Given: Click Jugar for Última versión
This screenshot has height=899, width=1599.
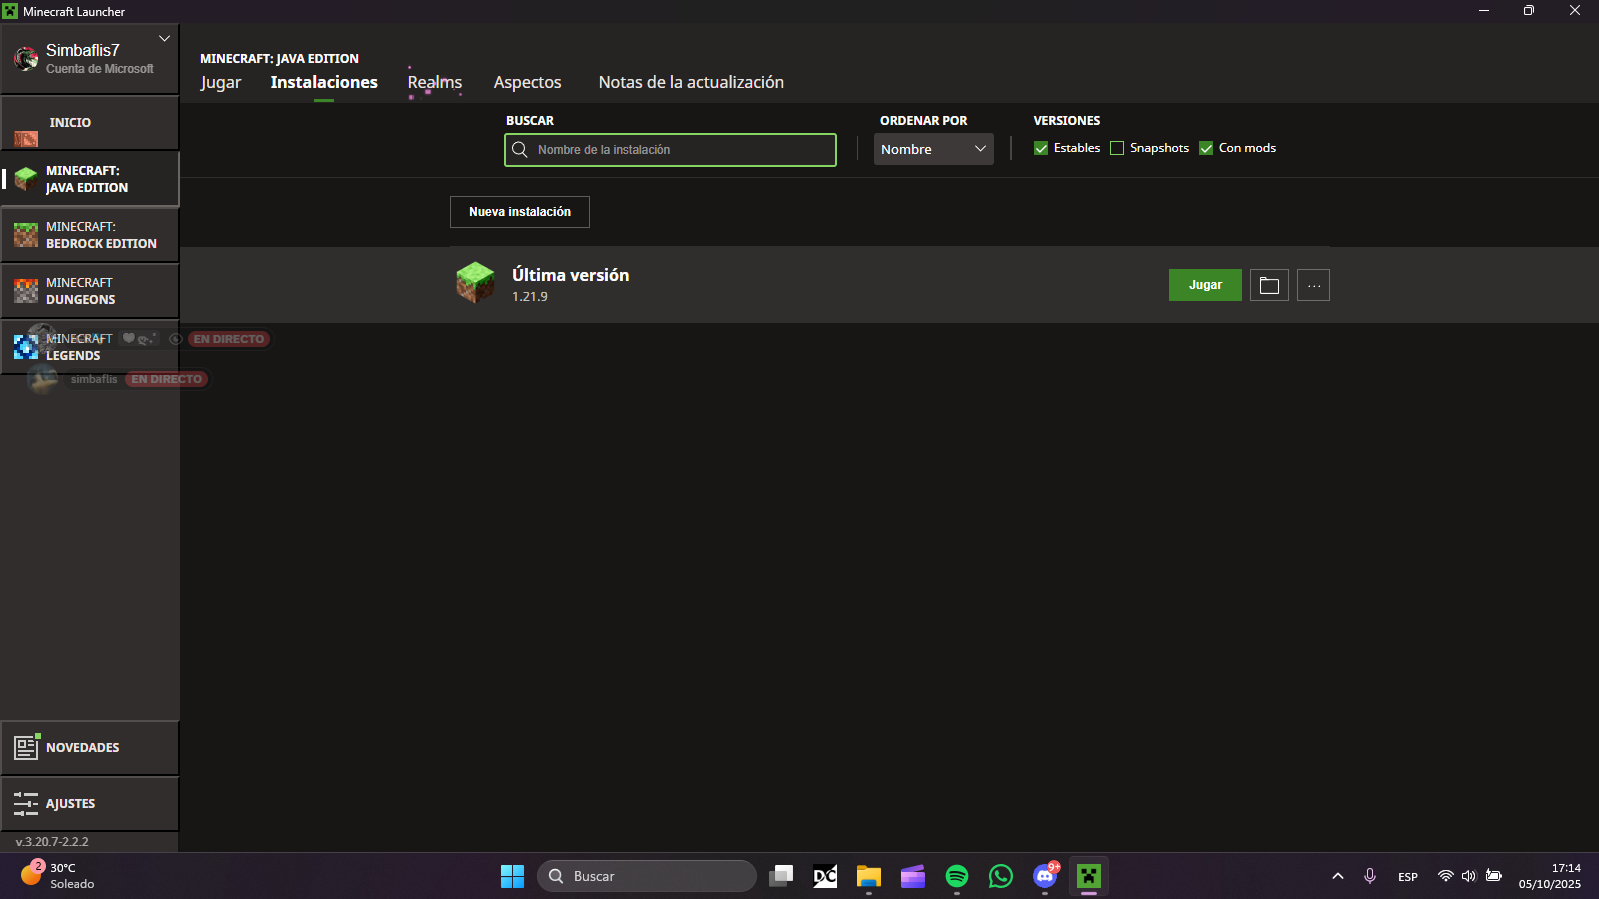Looking at the screenshot, I should point(1205,285).
